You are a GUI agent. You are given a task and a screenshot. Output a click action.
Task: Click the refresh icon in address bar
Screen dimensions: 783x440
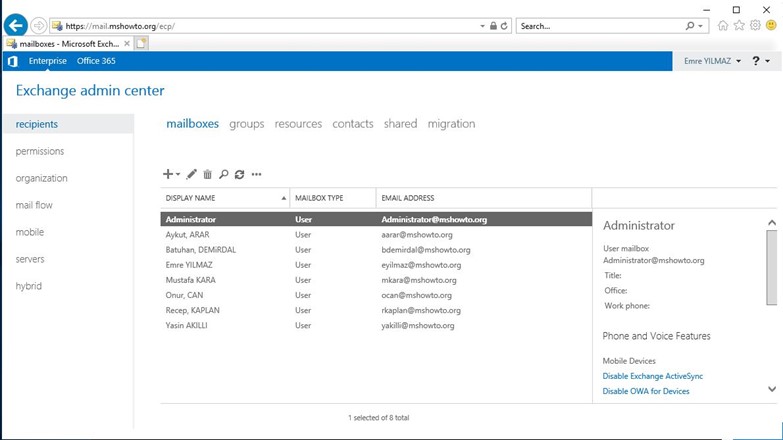pyautogui.click(x=504, y=26)
